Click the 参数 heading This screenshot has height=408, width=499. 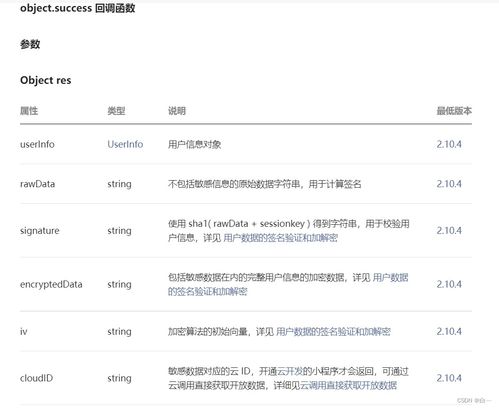30,44
